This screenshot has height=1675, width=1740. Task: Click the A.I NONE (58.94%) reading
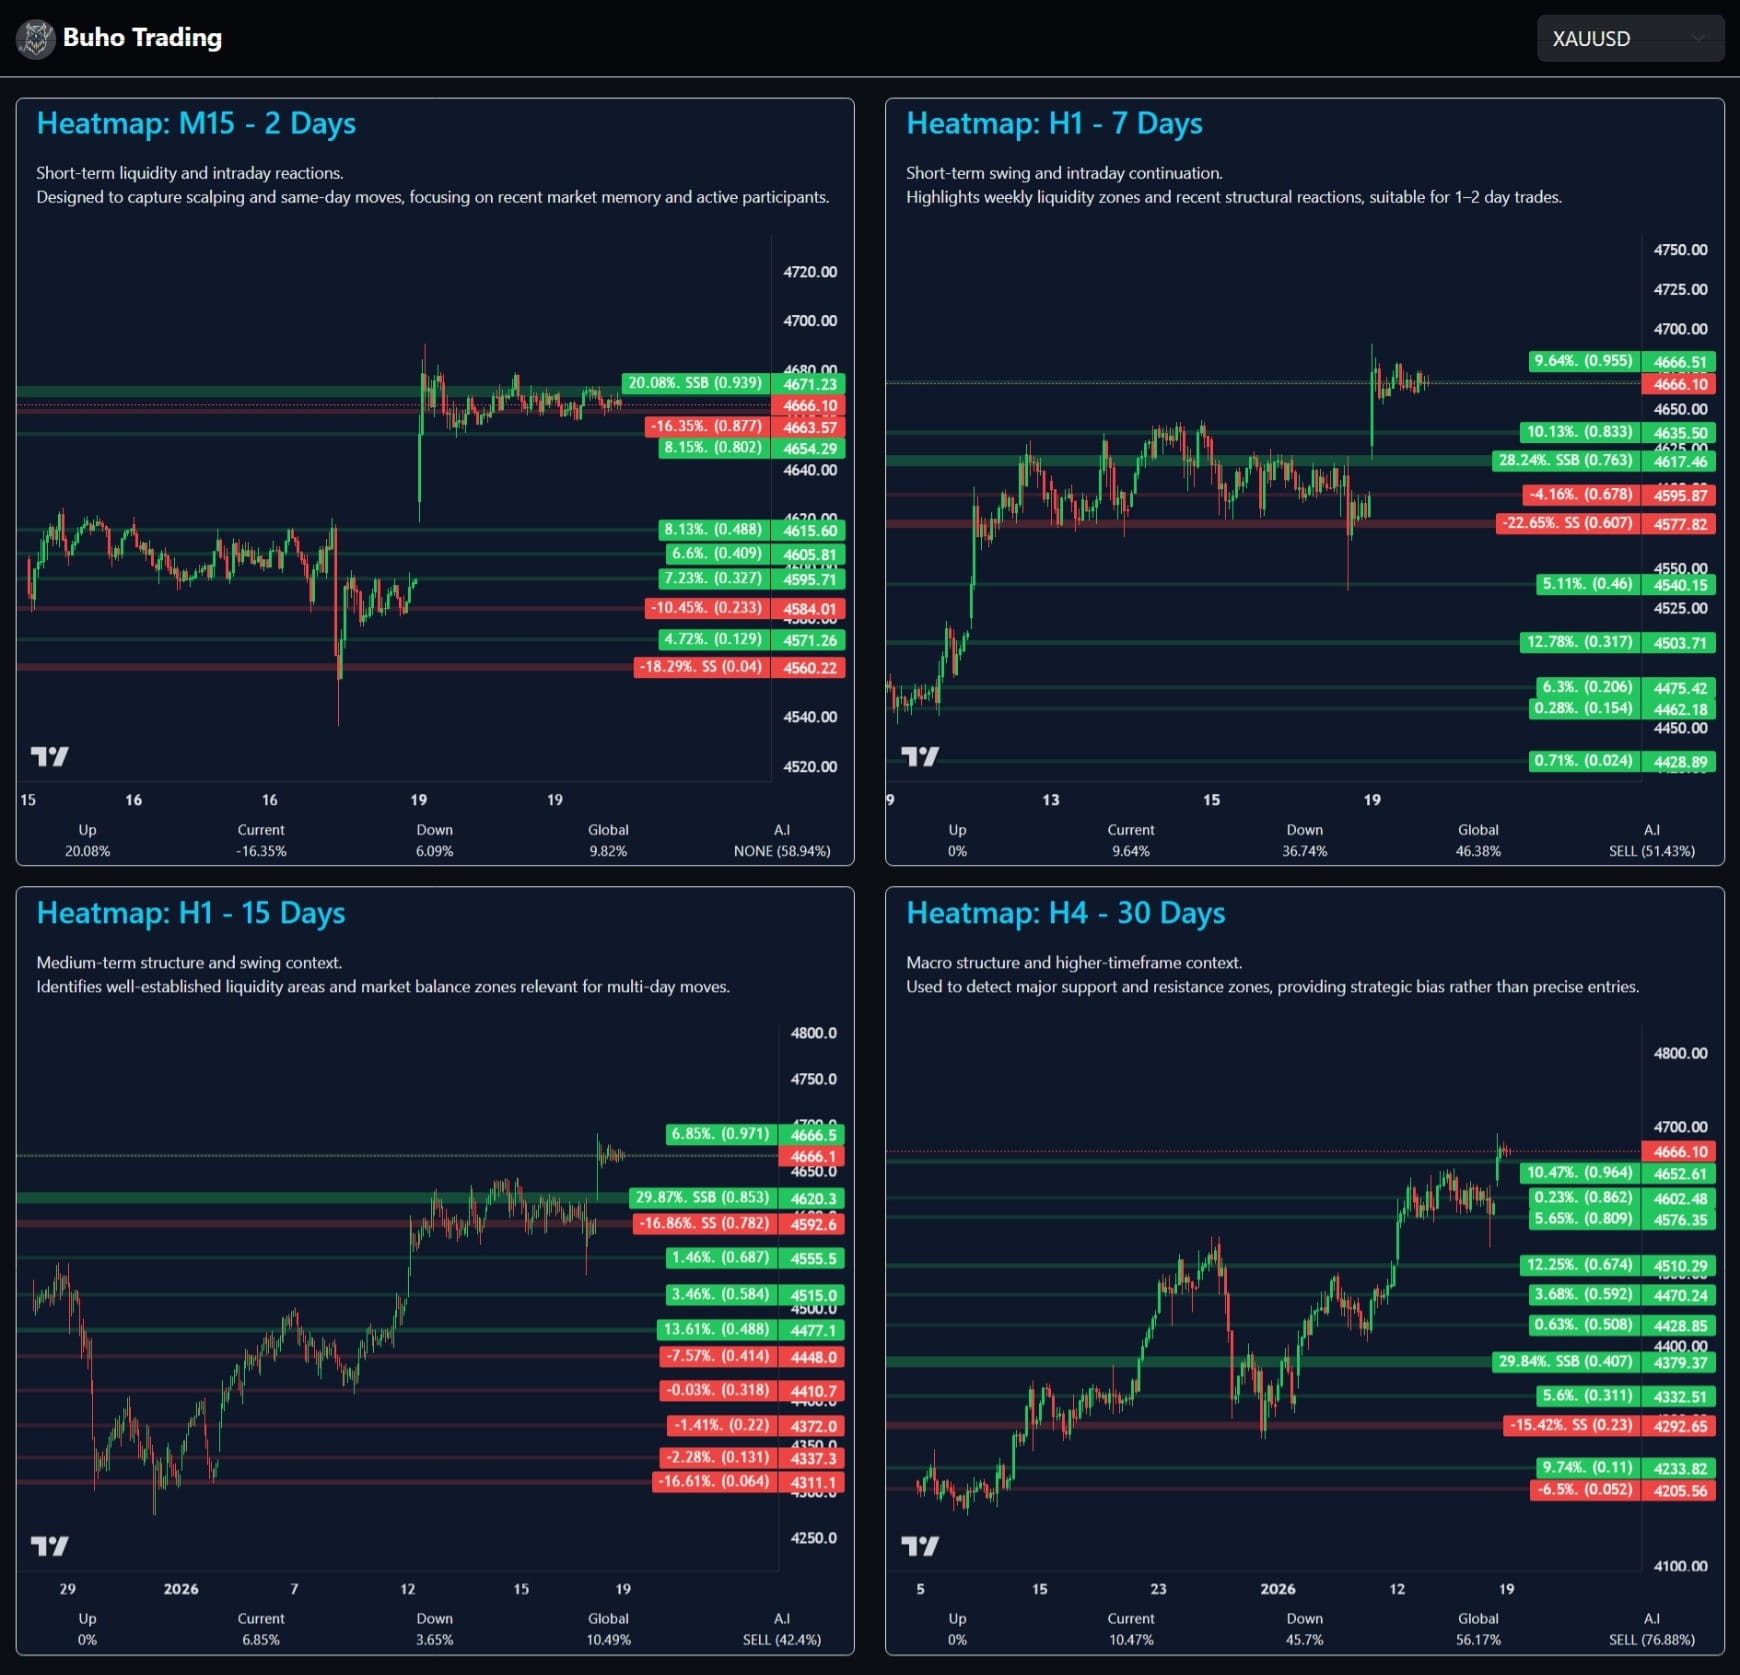[x=781, y=851]
